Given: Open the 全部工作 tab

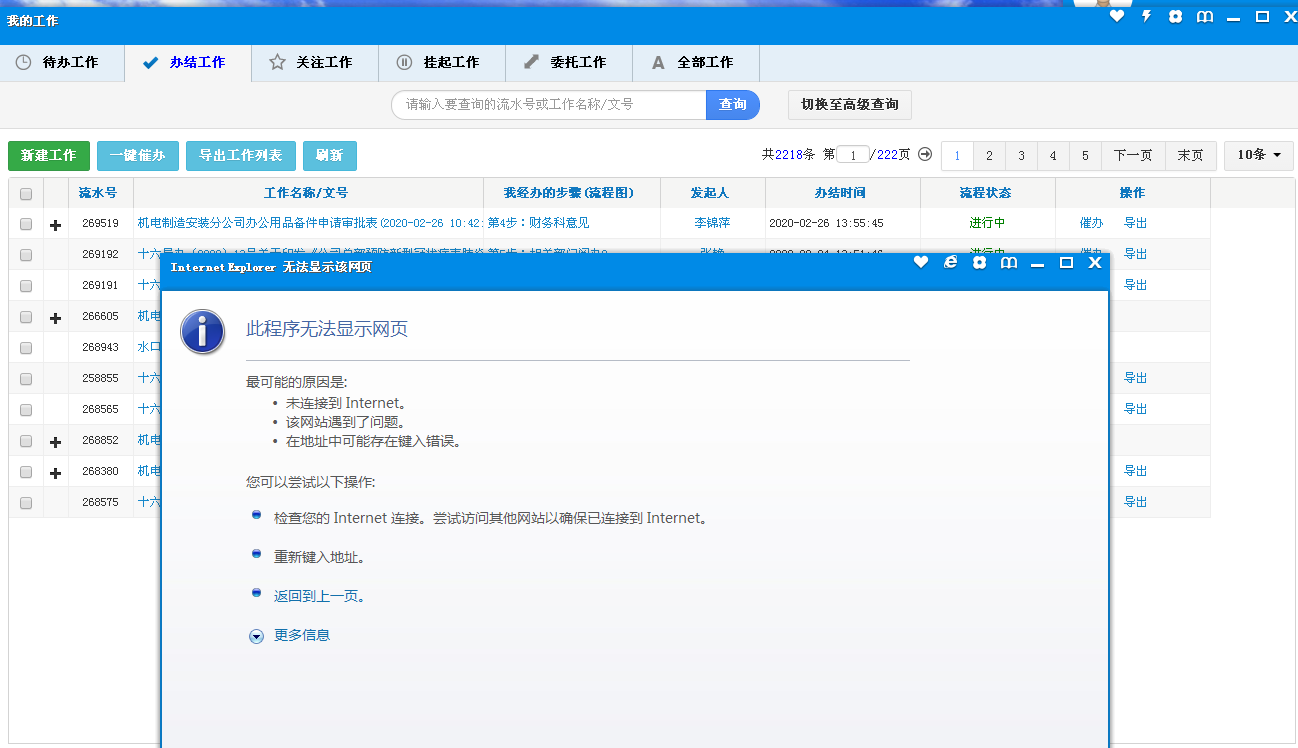Looking at the screenshot, I should tap(696, 62).
